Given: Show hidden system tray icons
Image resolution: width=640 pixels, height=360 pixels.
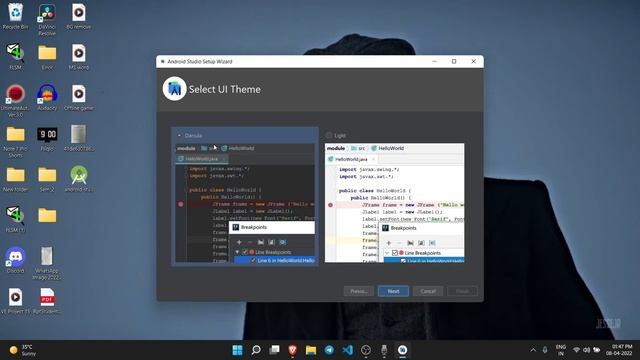Looking at the screenshot, I should tap(533, 350).
